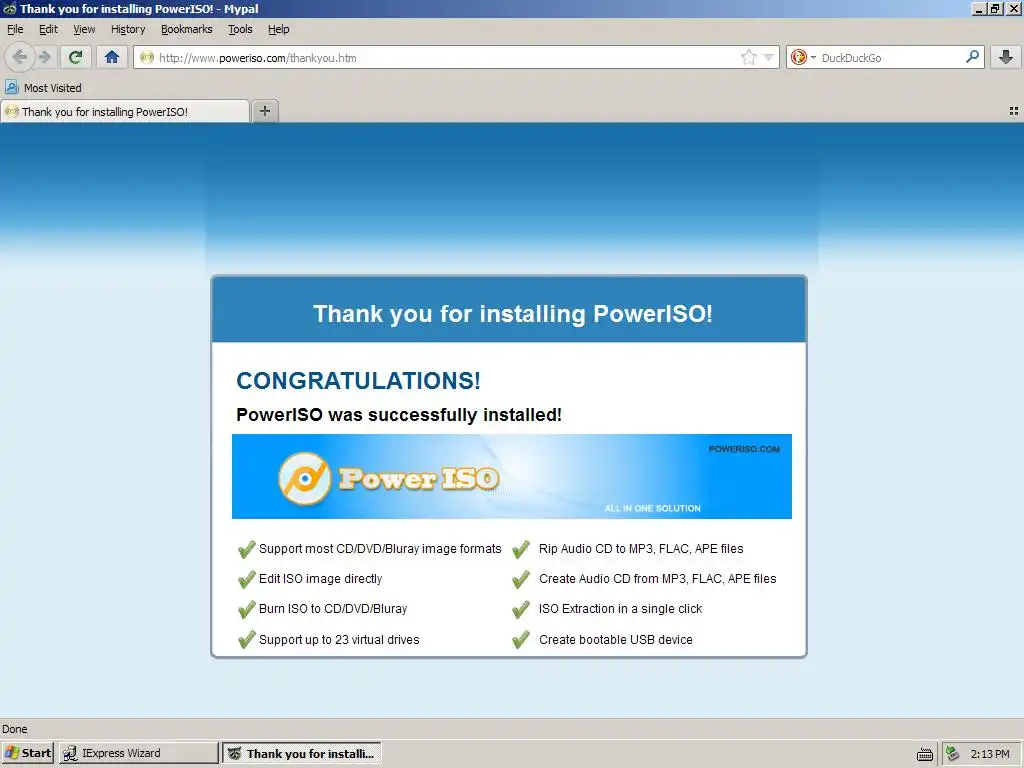Image resolution: width=1024 pixels, height=768 pixels.
Task: Click checkmark beside 'Edit ISO image directly'
Action: [247, 579]
